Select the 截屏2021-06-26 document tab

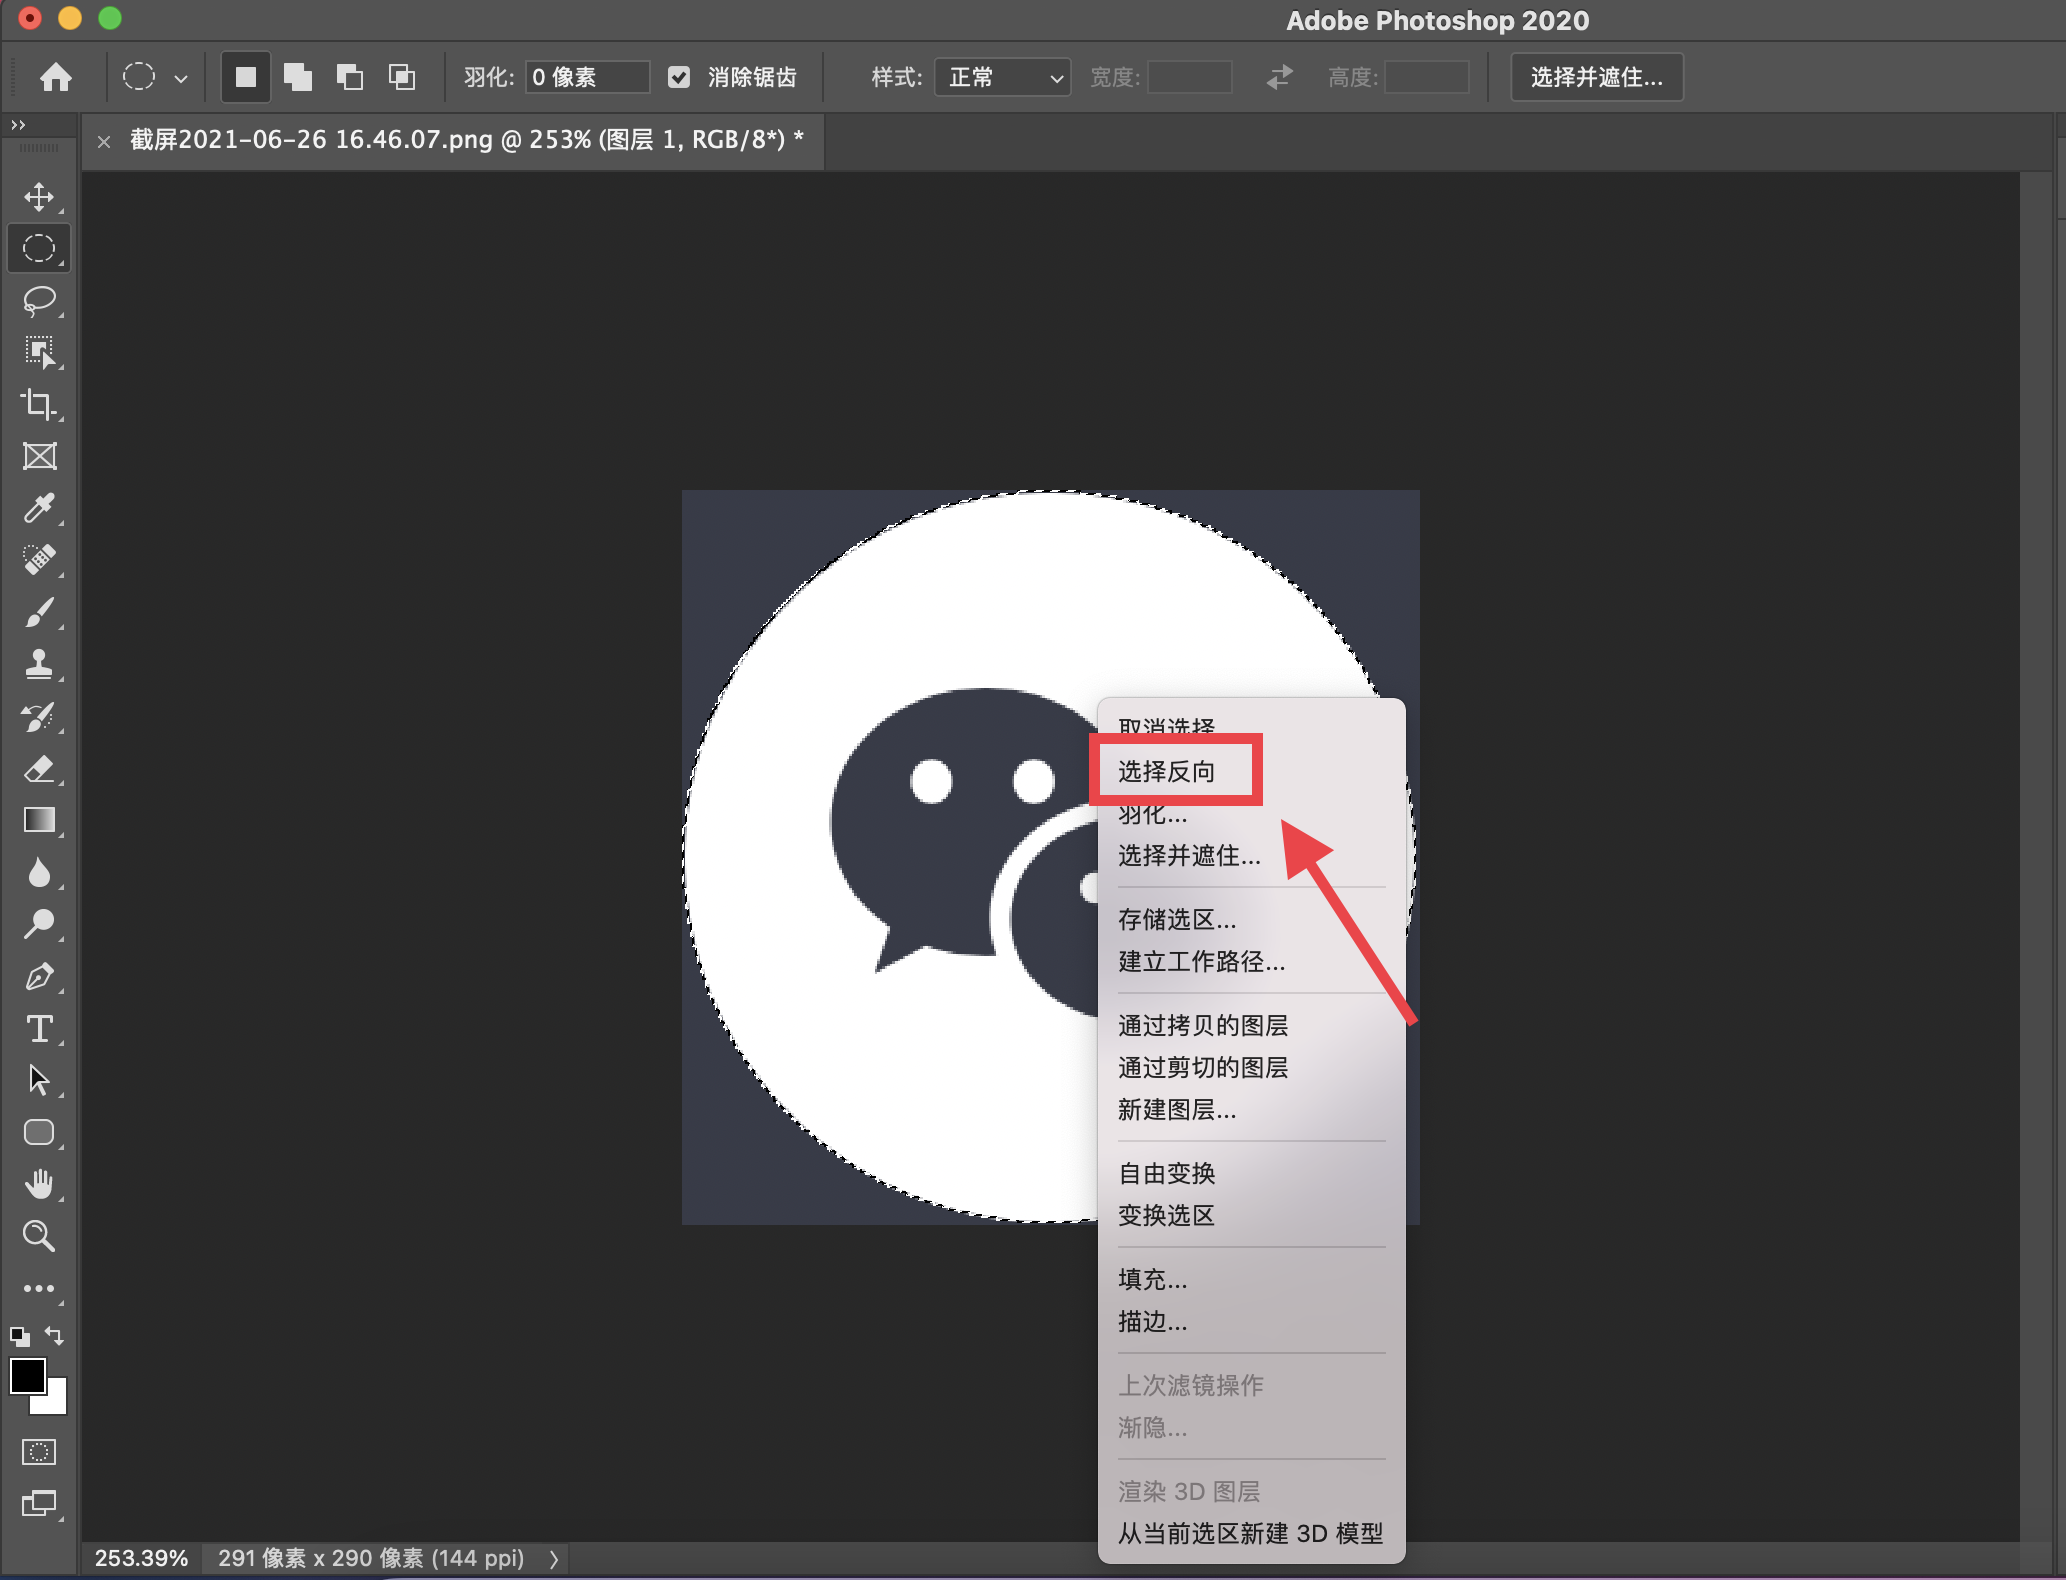[x=466, y=140]
